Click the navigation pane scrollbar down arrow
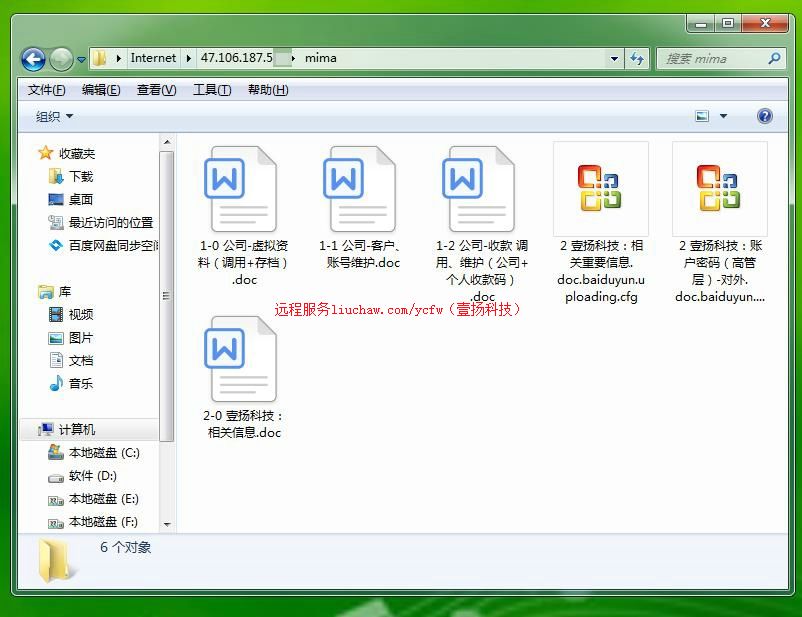802x617 pixels. [166, 524]
